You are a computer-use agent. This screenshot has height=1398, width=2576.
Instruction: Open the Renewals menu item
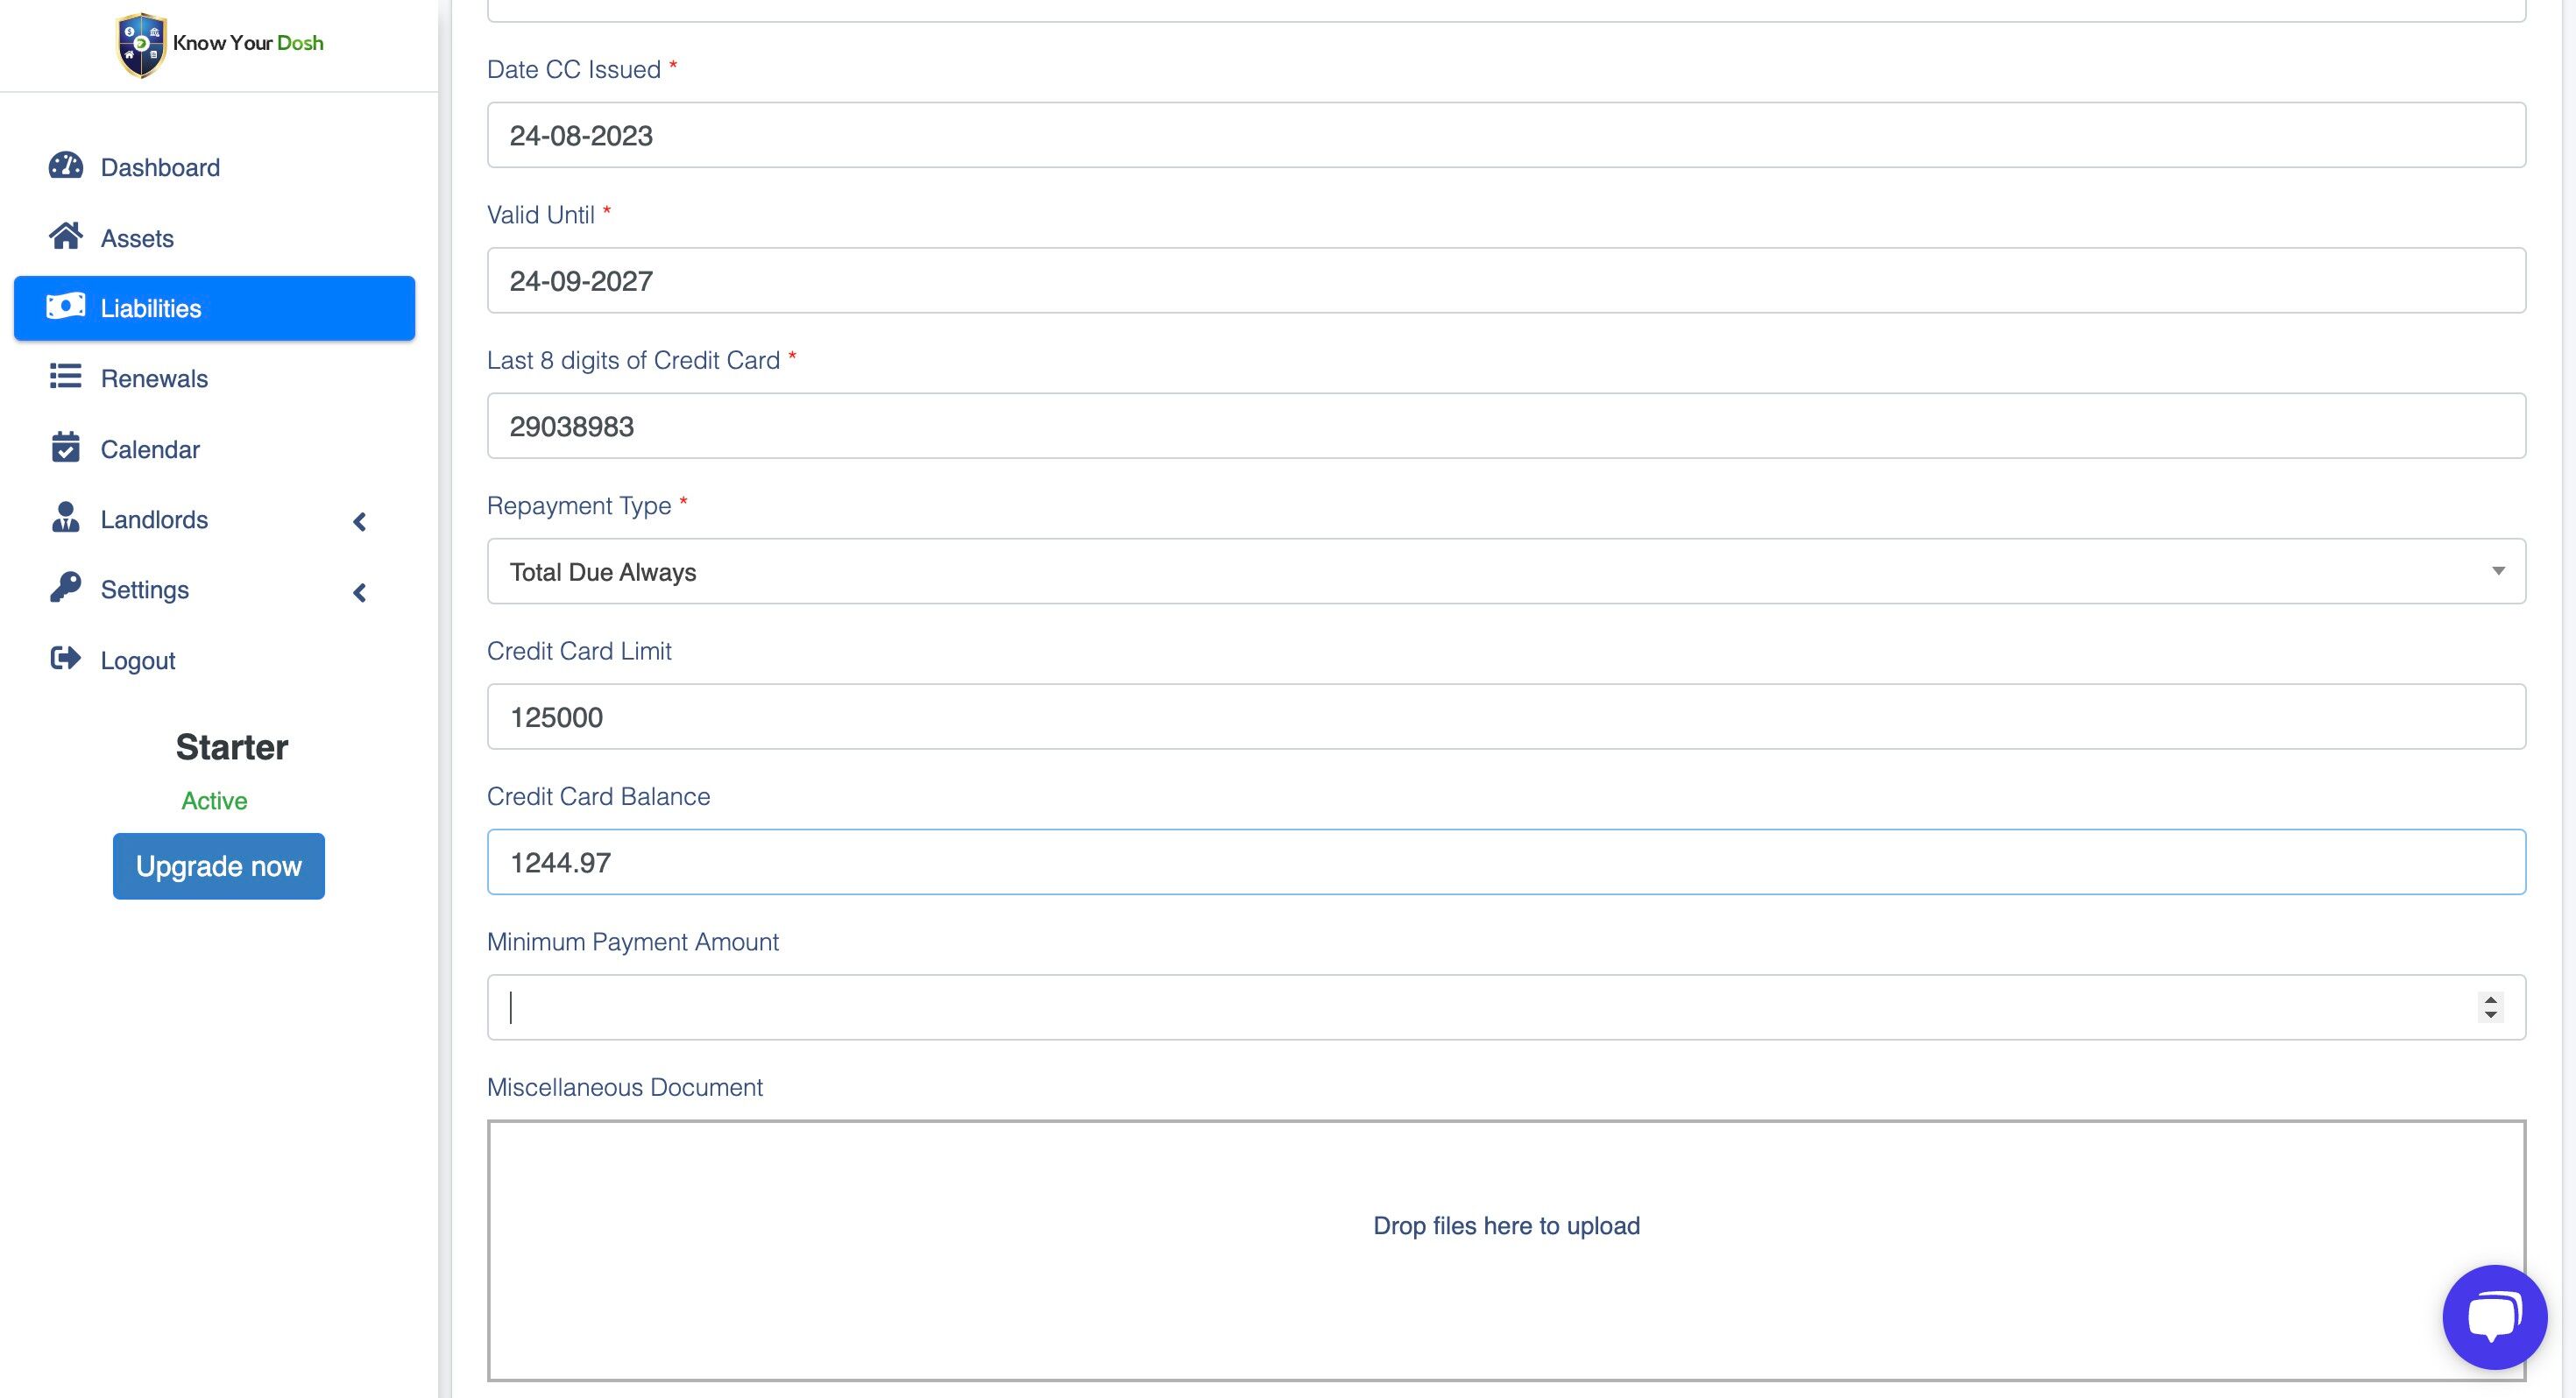click(154, 379)
